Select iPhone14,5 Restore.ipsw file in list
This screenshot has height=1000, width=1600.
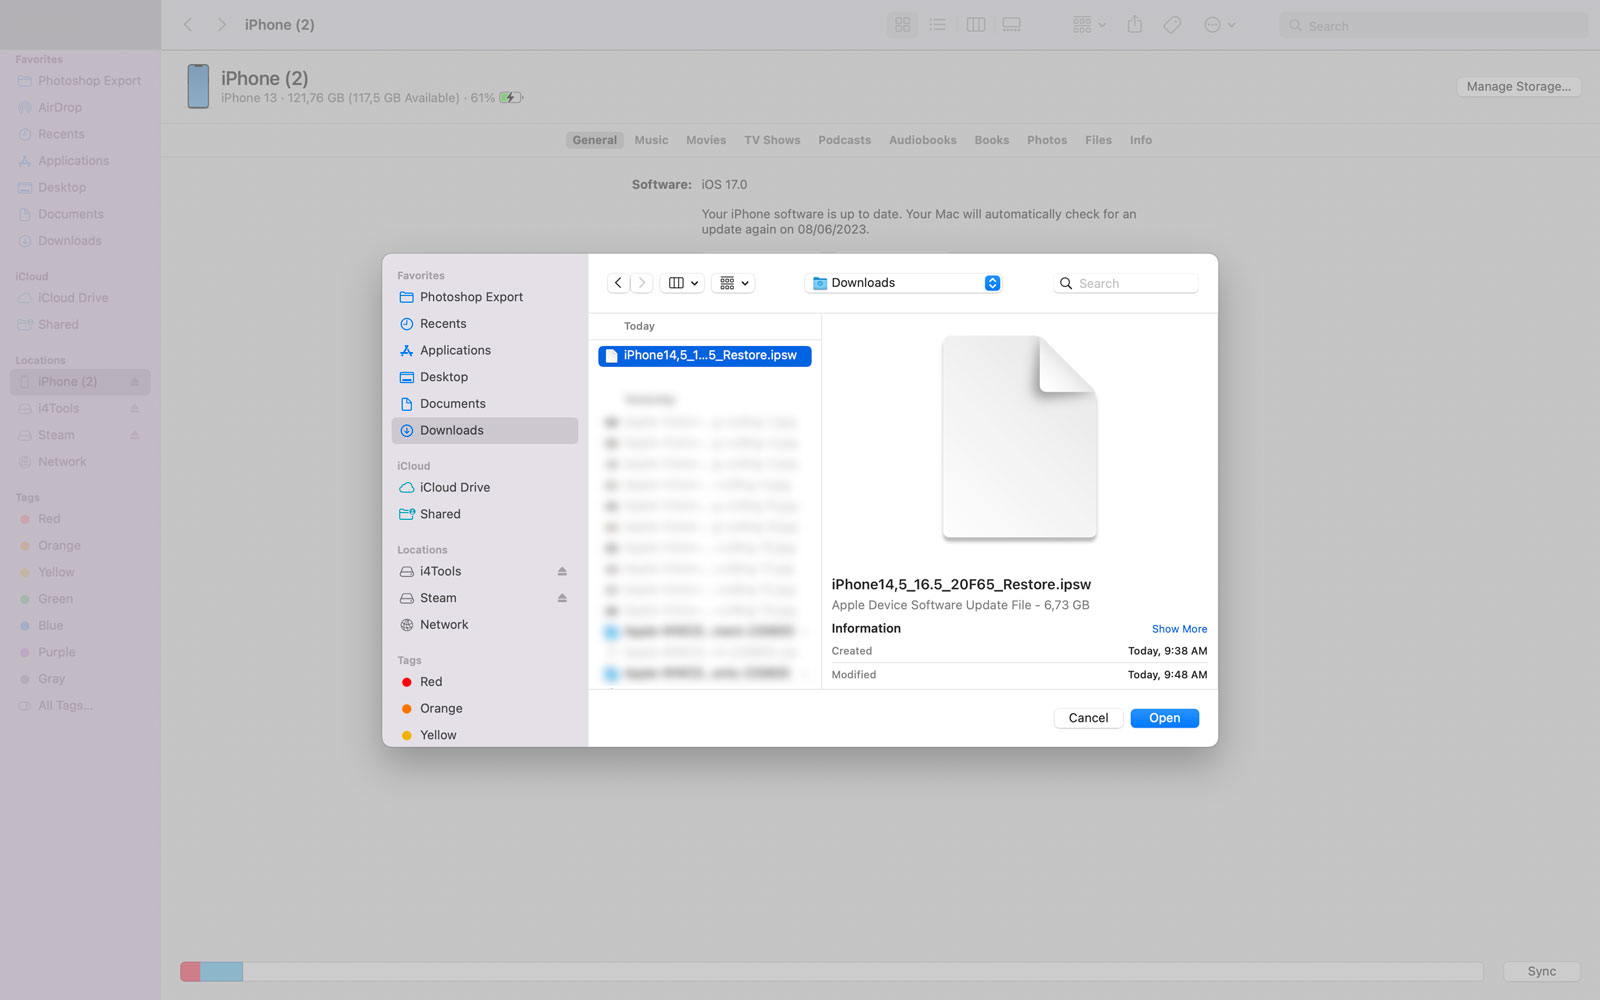(x=705, y=356)
